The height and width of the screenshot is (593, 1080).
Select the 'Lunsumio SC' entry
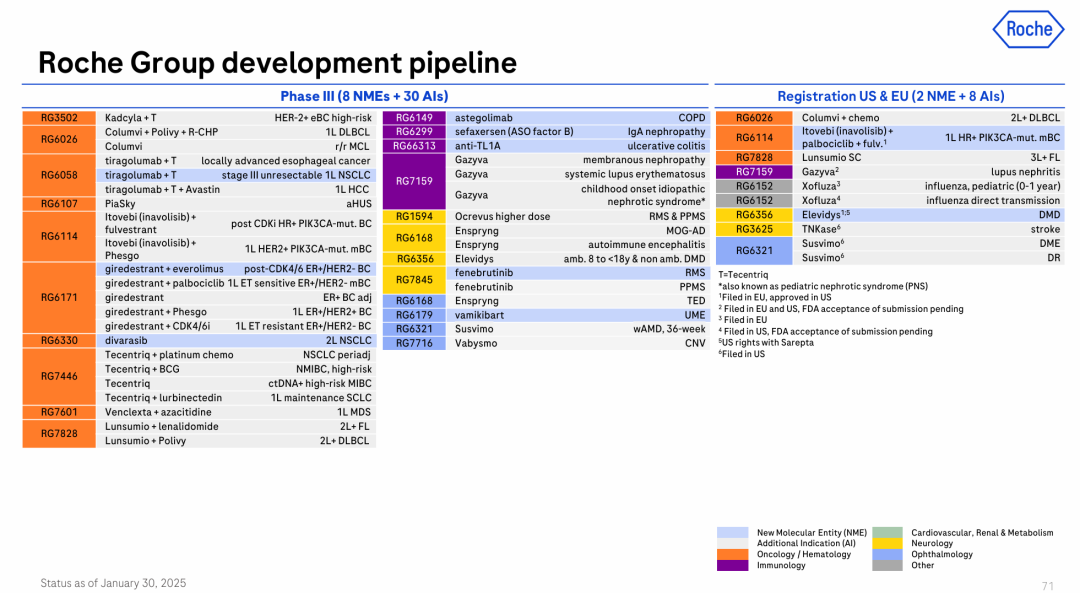click(x=831, y=158)
